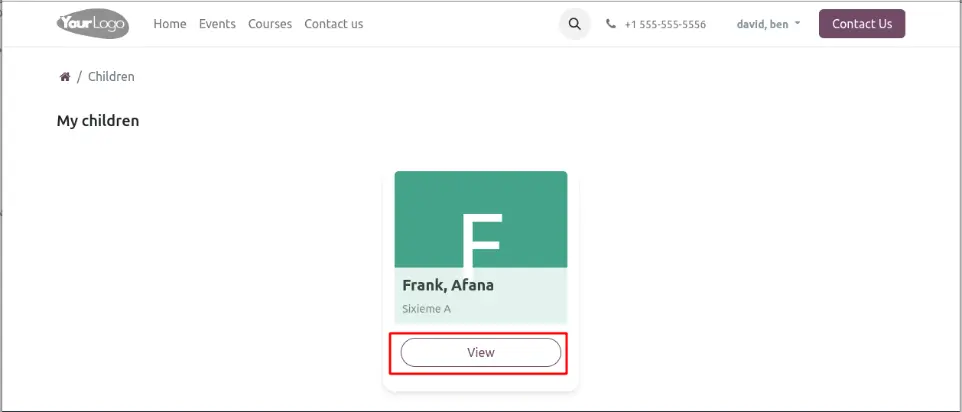Open the Courses menu item
The image size is (962, 412).
(270, 24)
